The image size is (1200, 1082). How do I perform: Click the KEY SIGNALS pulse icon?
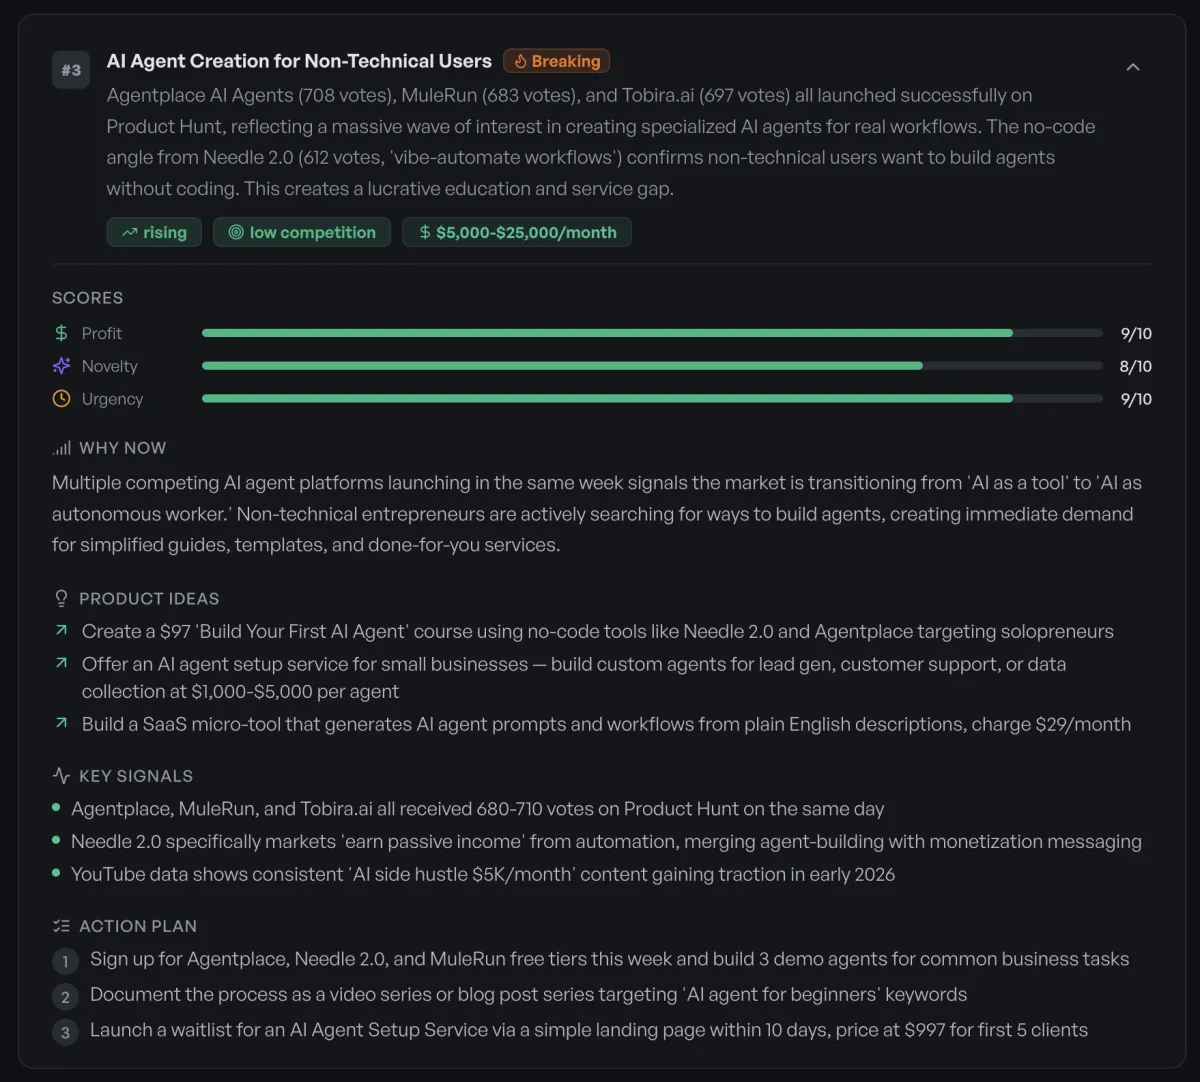click(x=62, y=776)
